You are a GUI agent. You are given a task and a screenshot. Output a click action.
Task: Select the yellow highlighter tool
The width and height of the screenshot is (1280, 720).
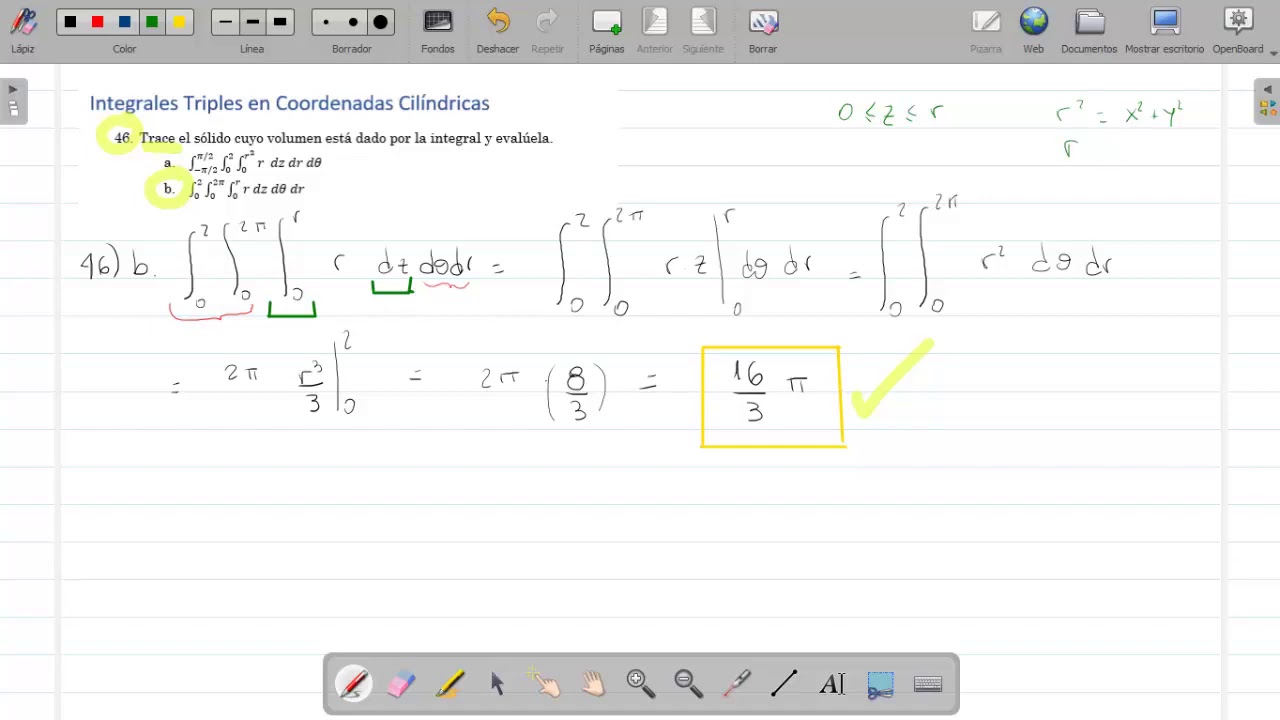coord(450,684)
